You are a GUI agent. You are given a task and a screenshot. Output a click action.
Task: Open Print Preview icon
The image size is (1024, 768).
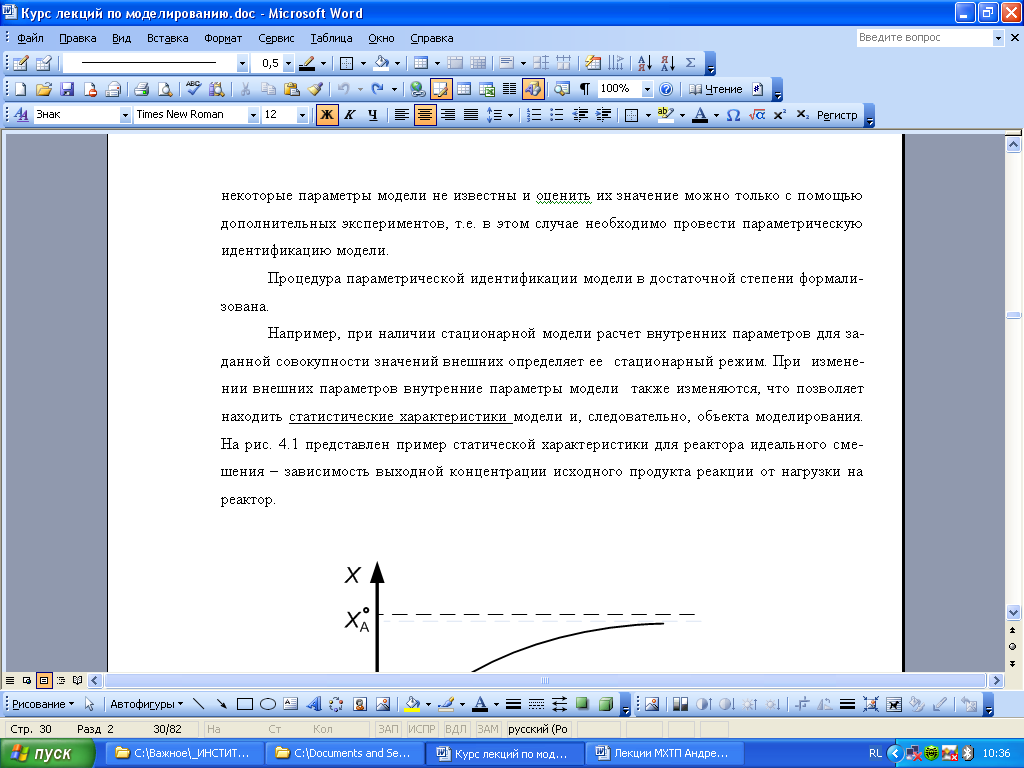point(165,89)
